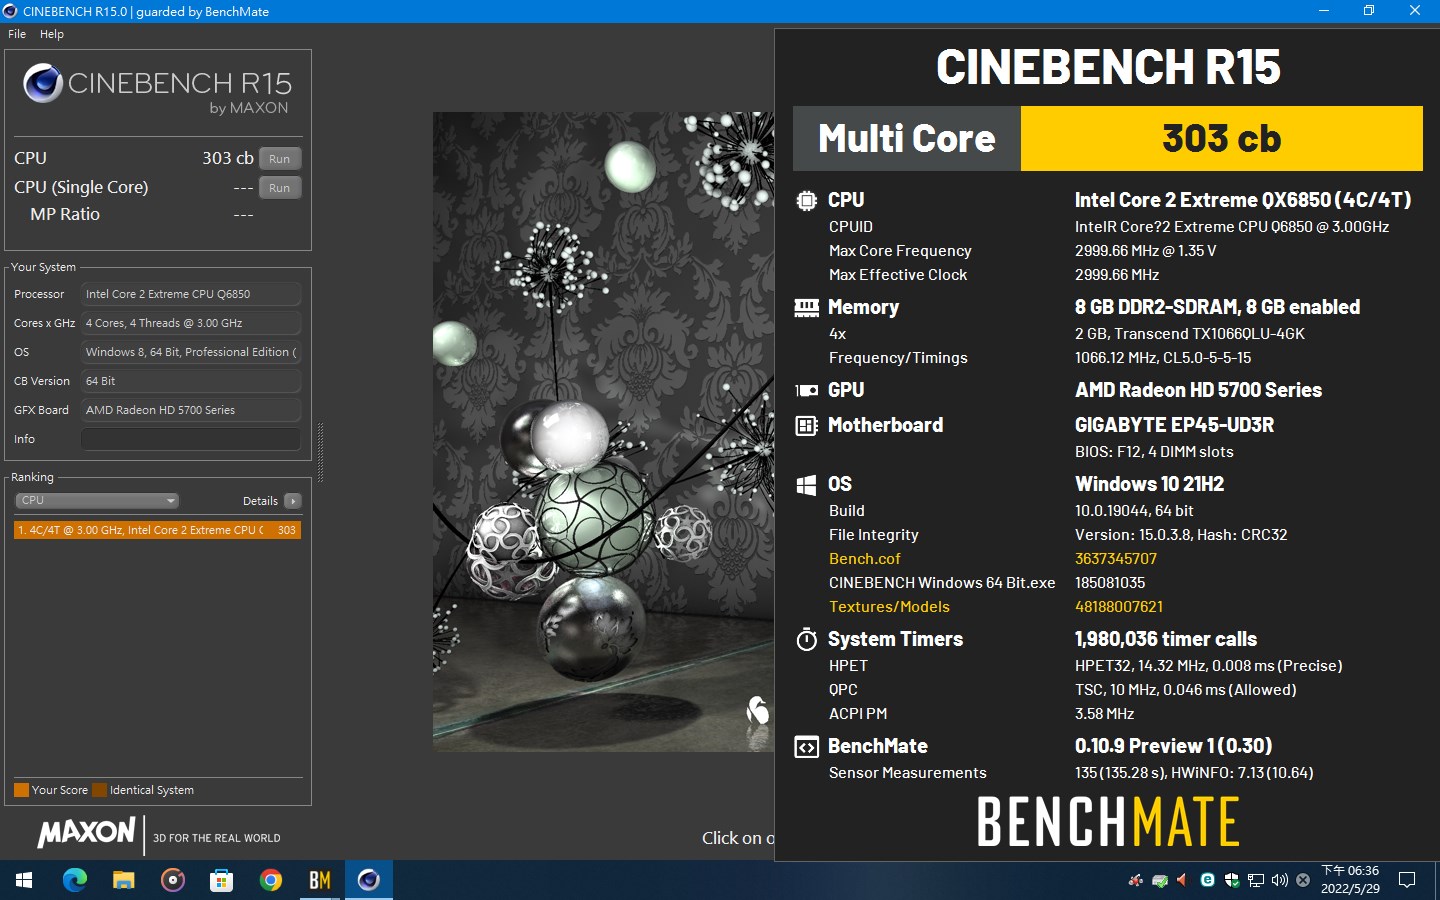1440x900 pixels.
Task: Click the rendered scene image thumbnail
Action: [603, 431]
